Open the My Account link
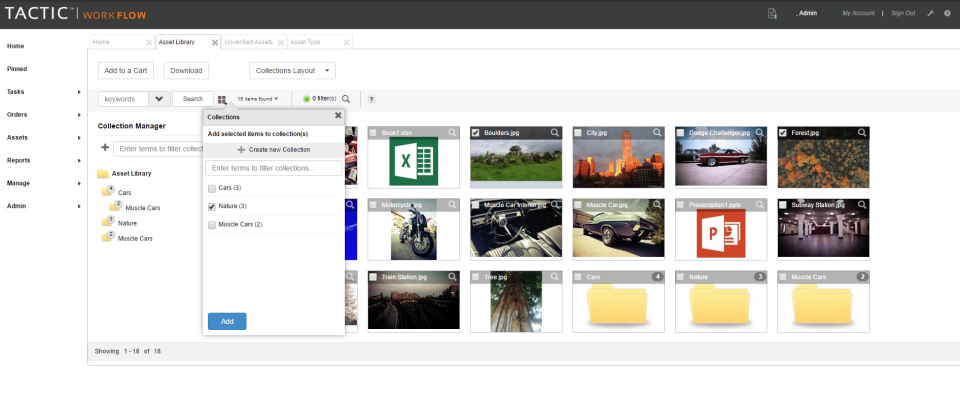Image resolution: width=960 pixels, height=395 pixels. [x=858, y=13]
